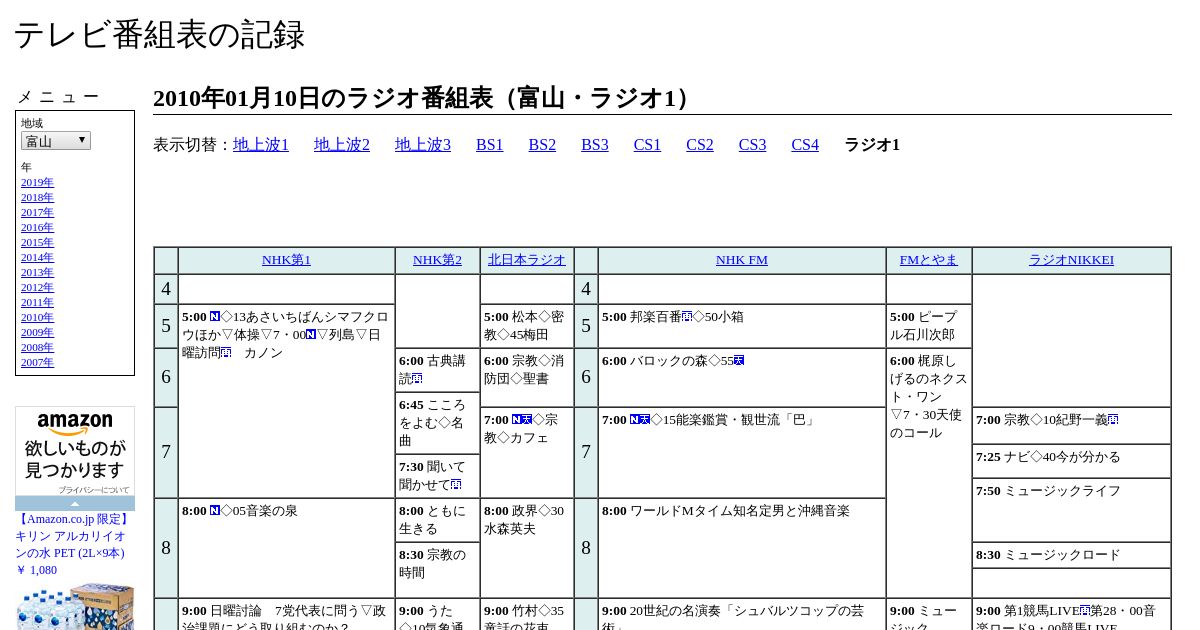This screenshot has height=630, width=1200.
Task: Open the NHK第2 station link
Action: [x=437, y=260]
